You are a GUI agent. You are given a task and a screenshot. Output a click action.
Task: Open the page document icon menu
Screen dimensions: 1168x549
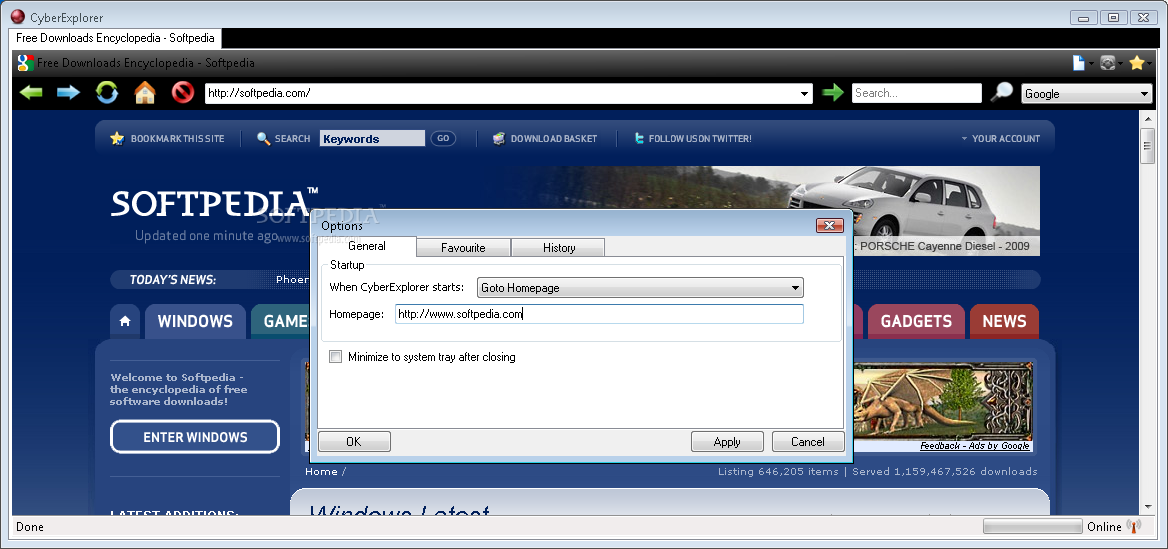pos(1079,63)
